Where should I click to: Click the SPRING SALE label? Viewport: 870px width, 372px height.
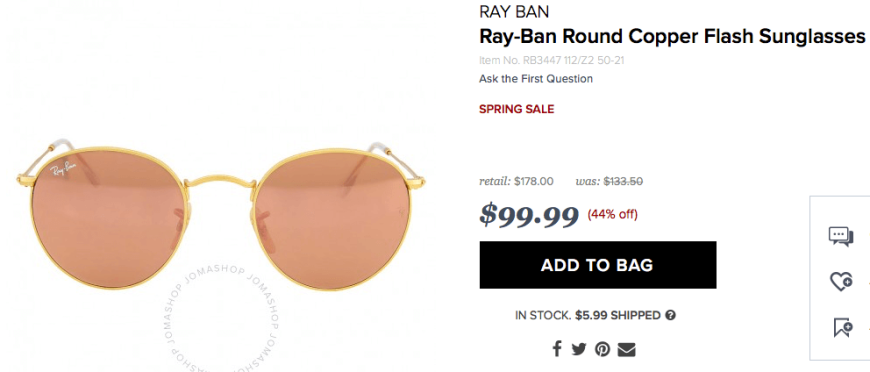coord(517,109)
